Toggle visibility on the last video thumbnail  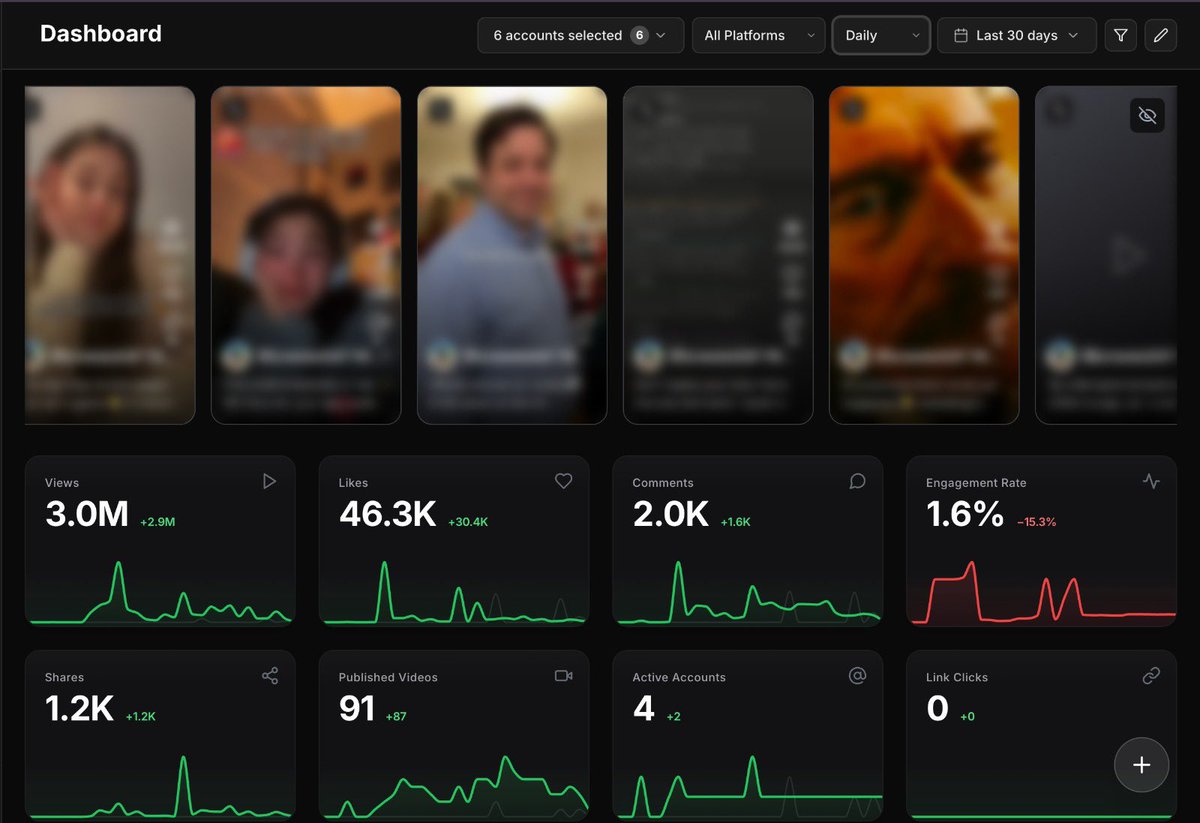point(1147,115)
